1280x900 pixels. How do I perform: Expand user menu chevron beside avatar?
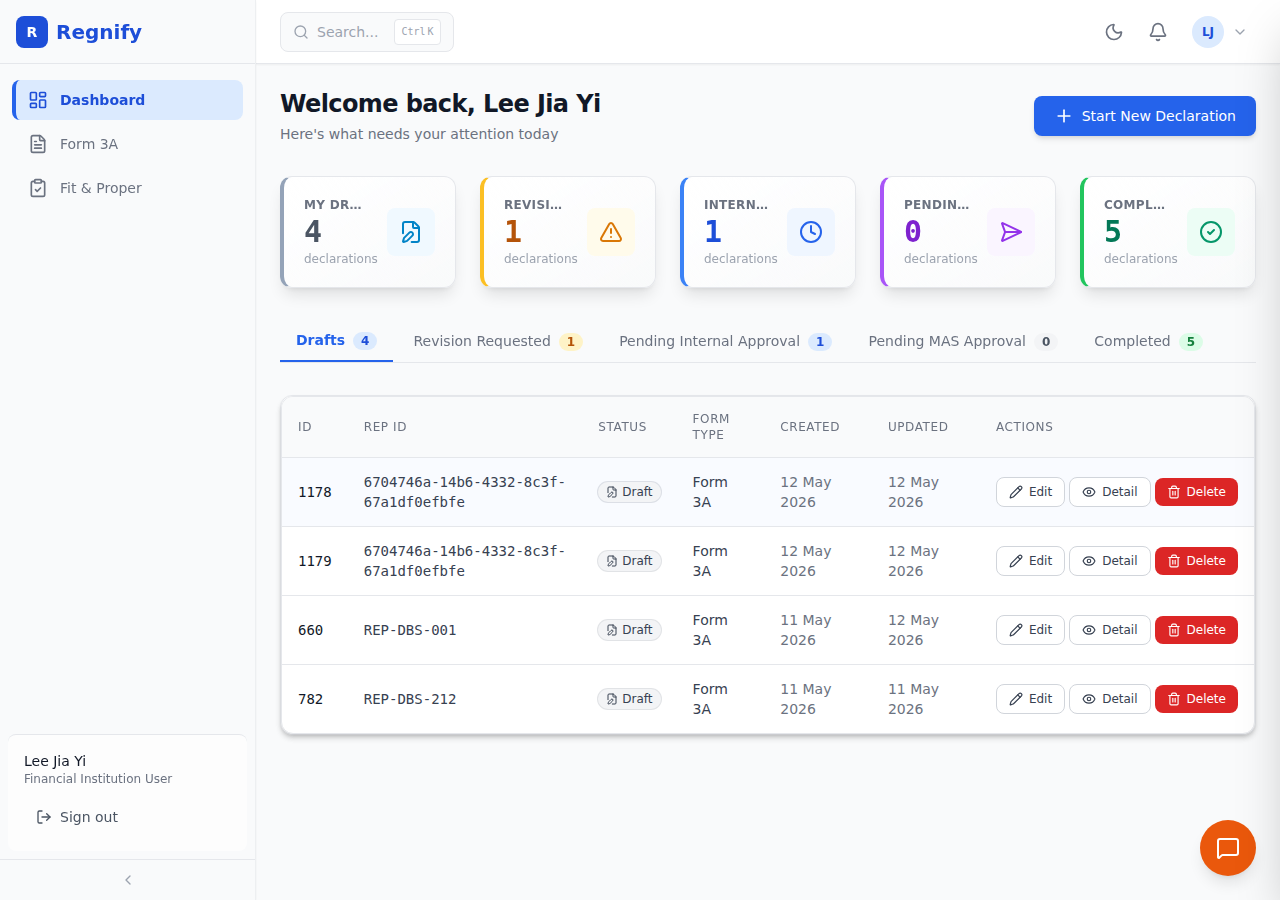point(1240,32)
